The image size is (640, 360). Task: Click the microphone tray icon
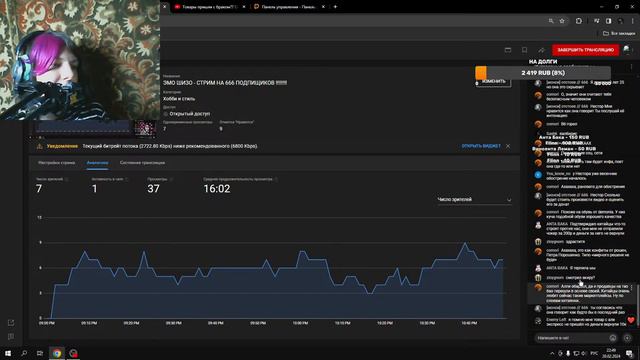tap(568, 353)
